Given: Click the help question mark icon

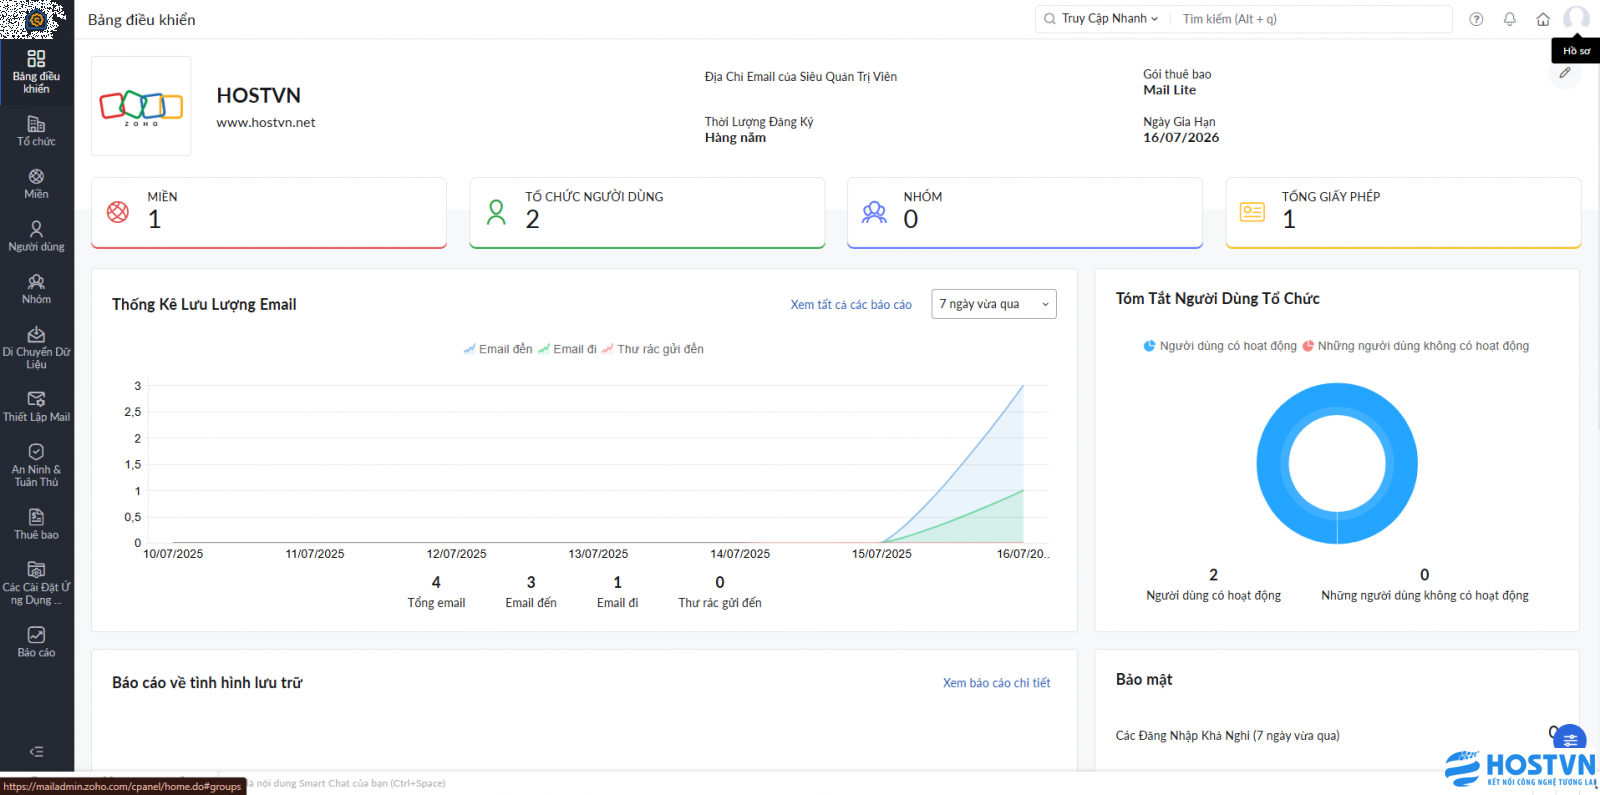Looking at the screenshot, I should (1476, 19).
